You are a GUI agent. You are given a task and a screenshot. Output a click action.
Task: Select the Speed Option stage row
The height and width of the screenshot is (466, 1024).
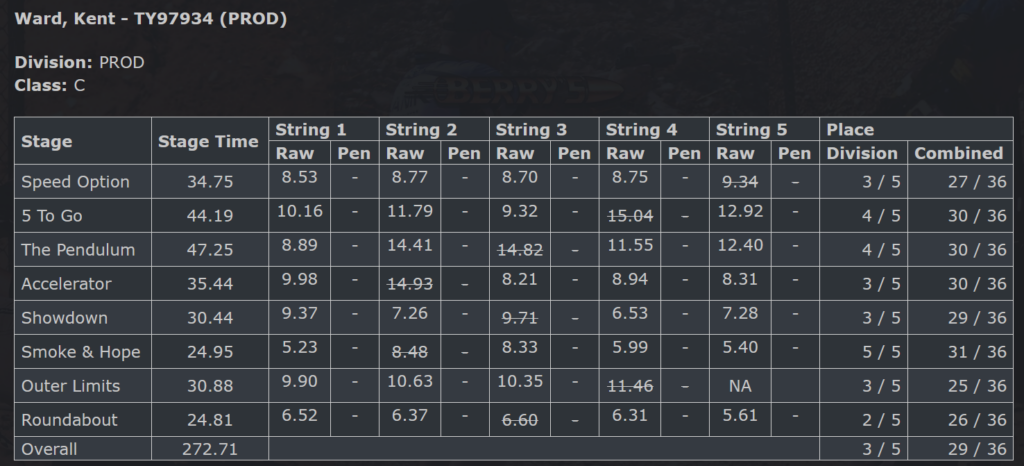pyautogui.click(x=513, y=181)
